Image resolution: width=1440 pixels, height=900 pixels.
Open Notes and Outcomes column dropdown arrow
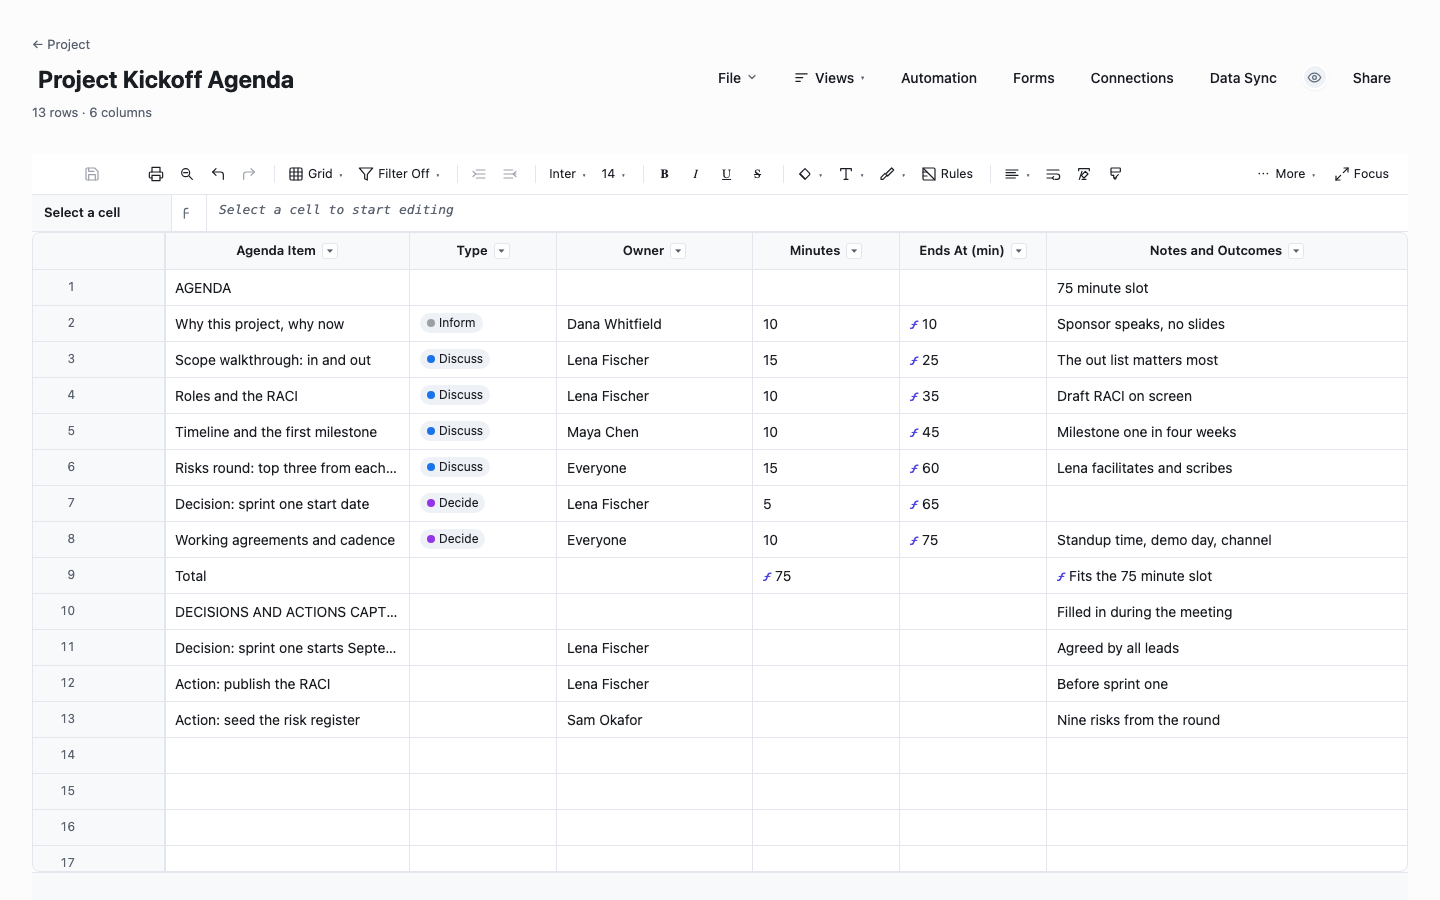(1296, 251)
